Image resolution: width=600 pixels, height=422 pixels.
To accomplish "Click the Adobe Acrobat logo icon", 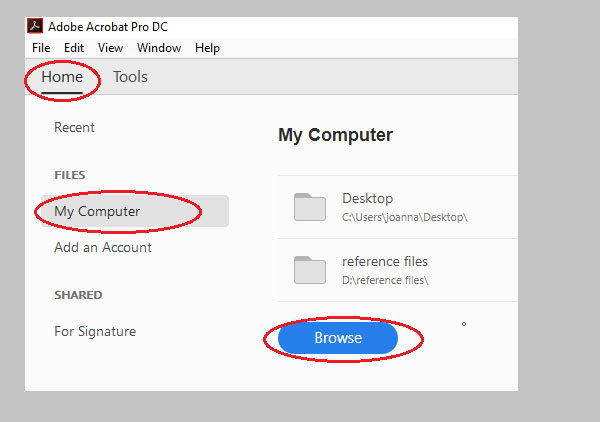I will [34, 26].
